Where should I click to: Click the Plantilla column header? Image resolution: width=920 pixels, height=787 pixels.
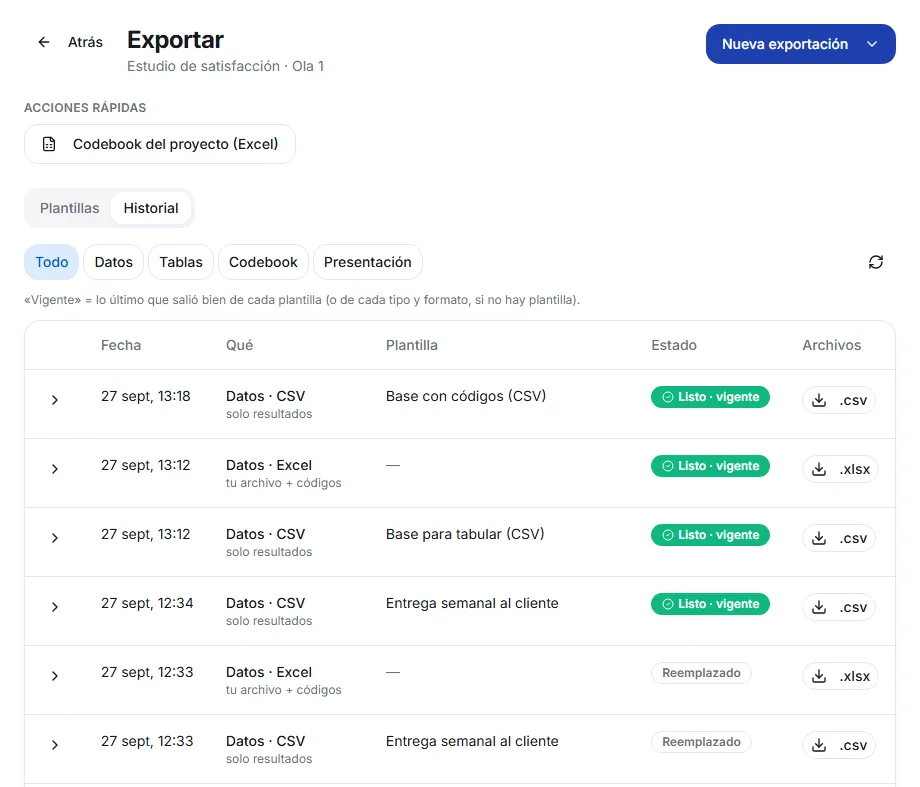412,345
